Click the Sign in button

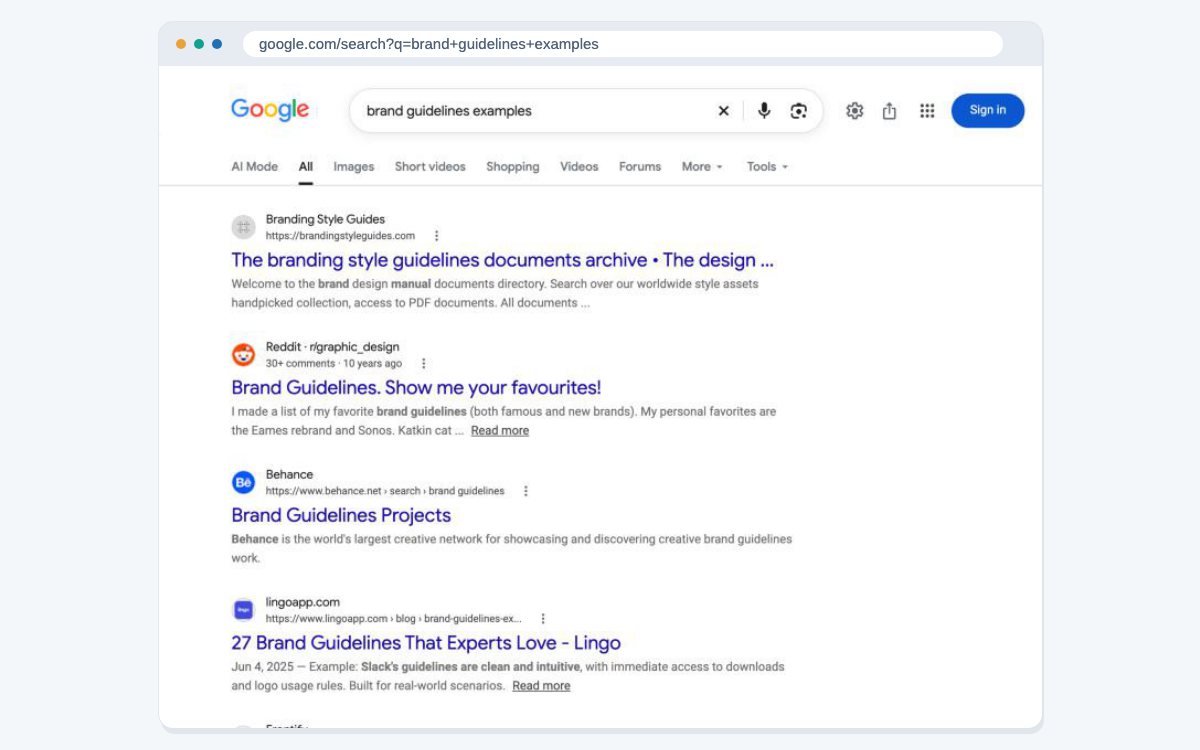tap(988, 110)
